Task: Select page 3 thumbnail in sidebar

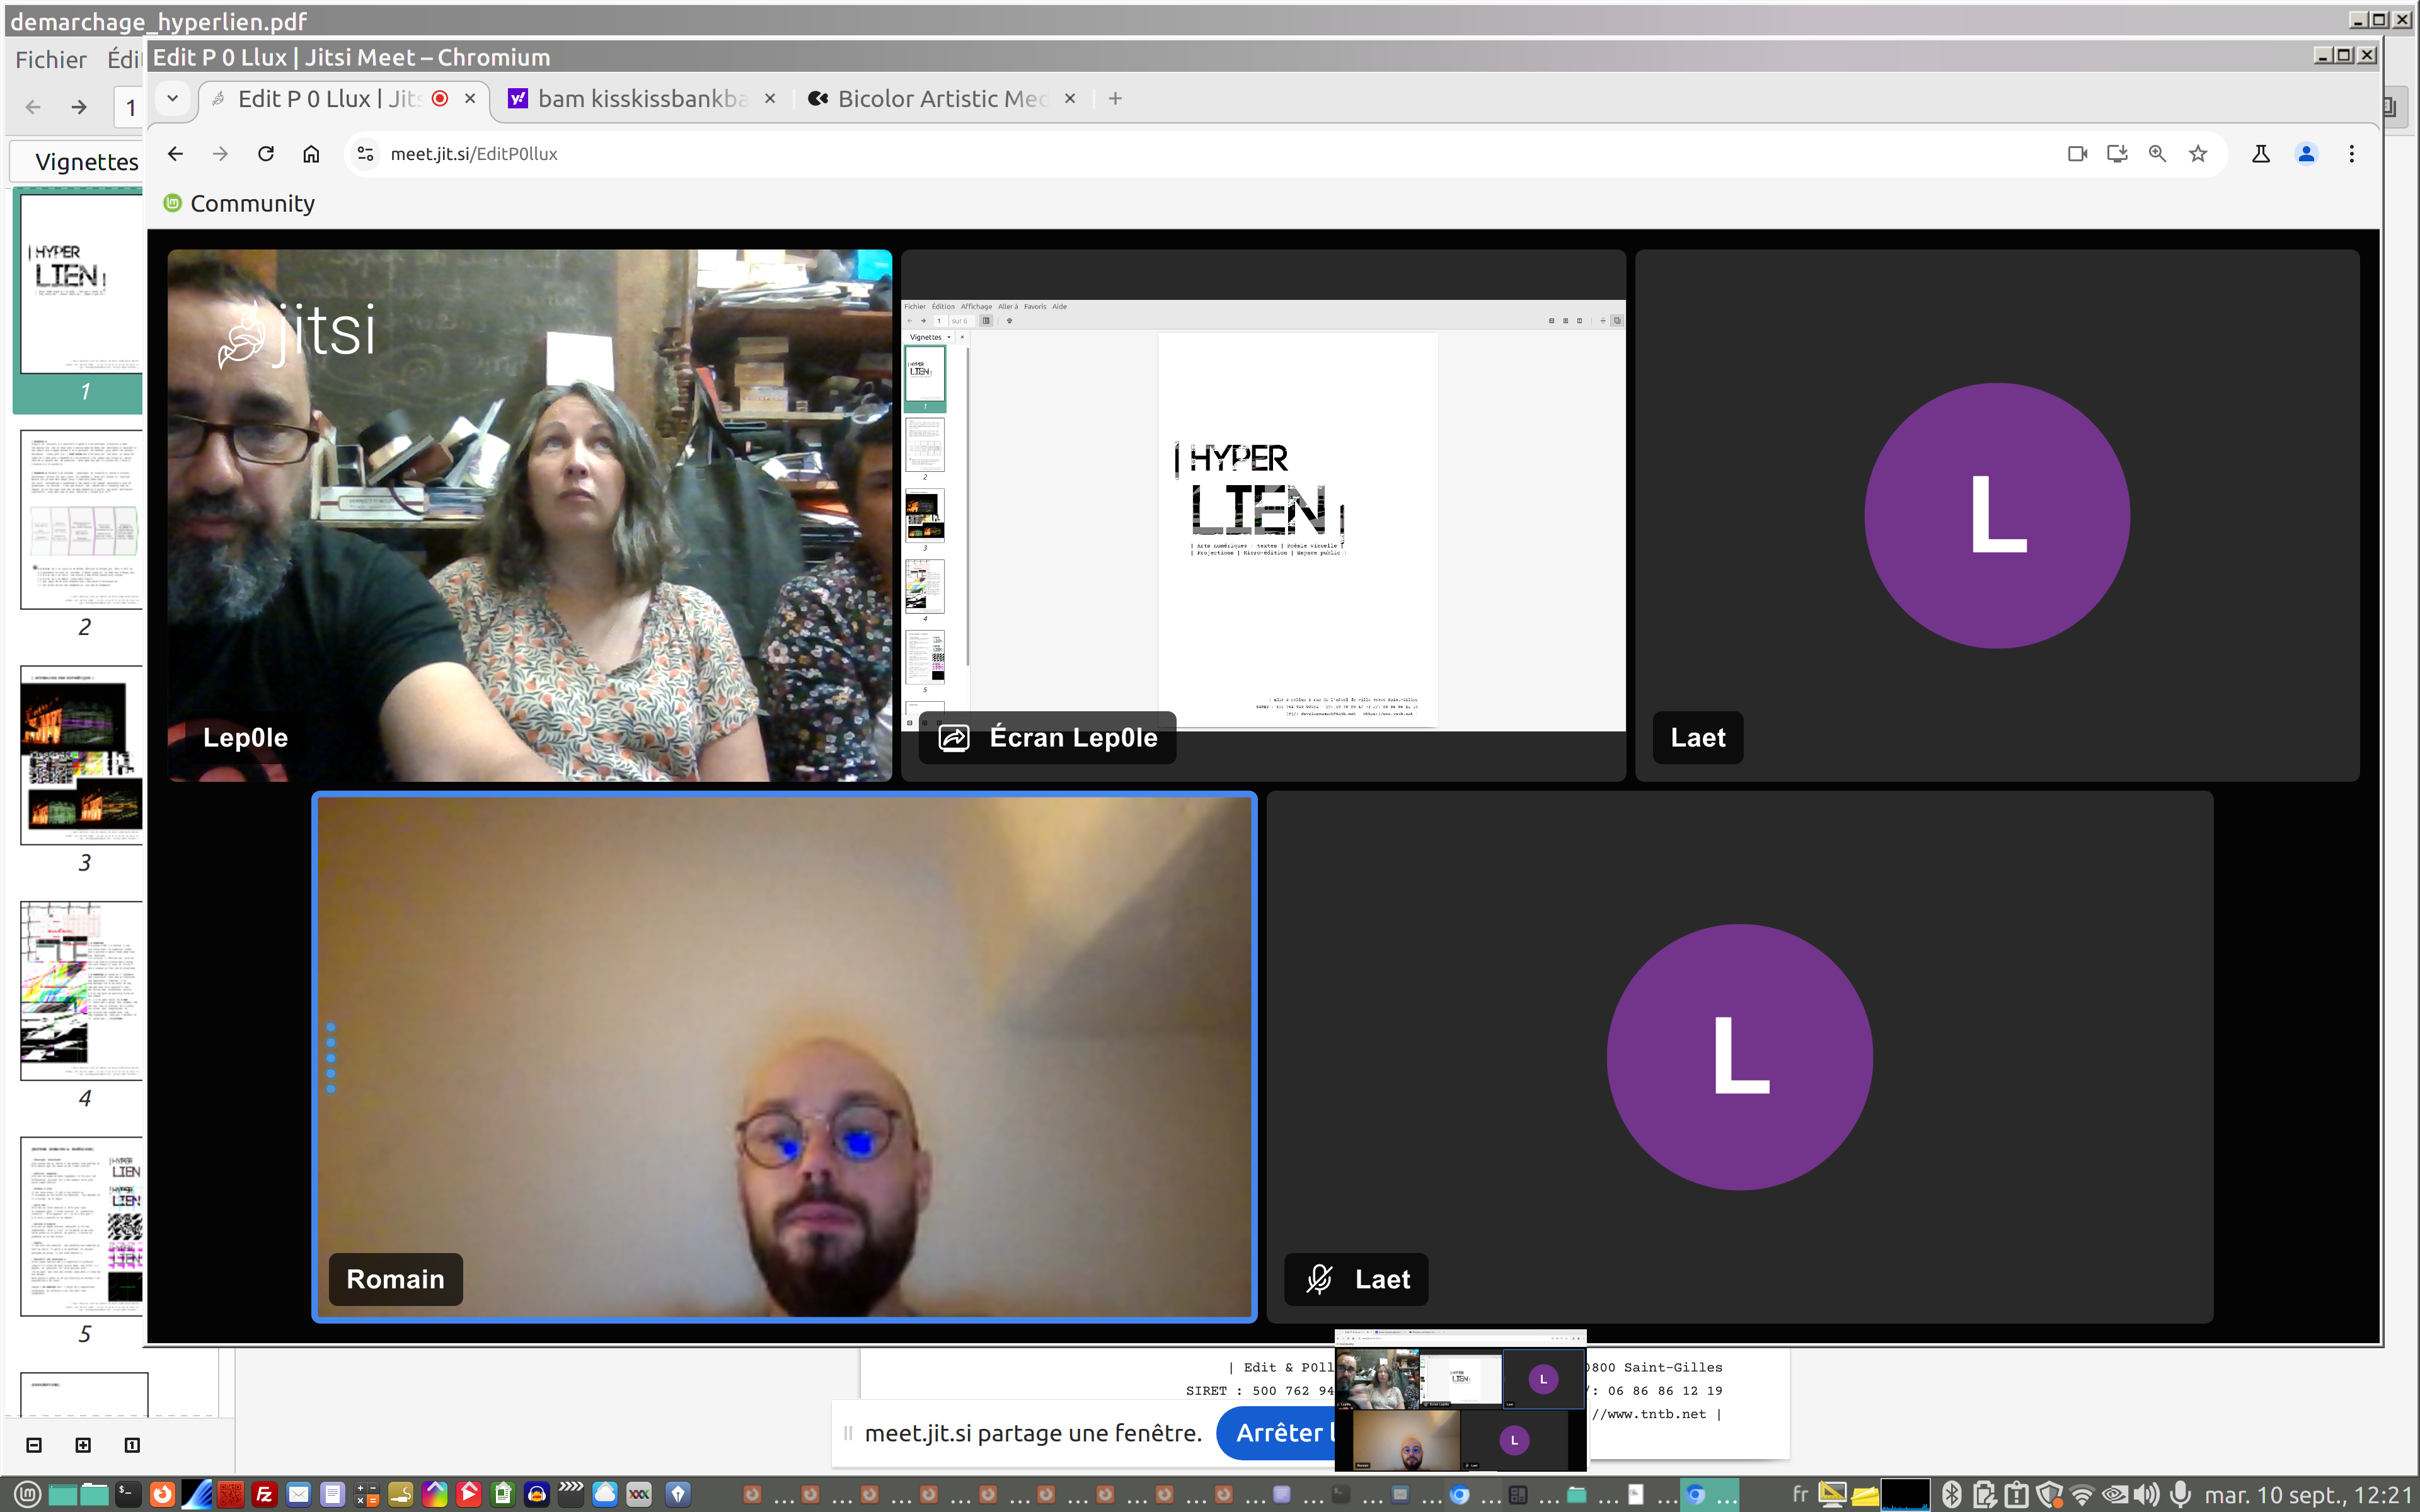Action: (x=82, y=755)
